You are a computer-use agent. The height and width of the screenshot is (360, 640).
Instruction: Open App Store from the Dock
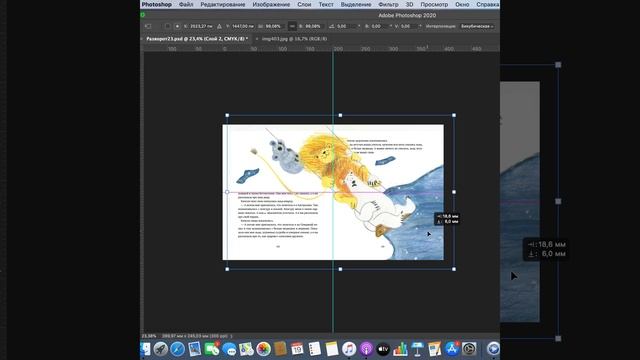[452, 349]
